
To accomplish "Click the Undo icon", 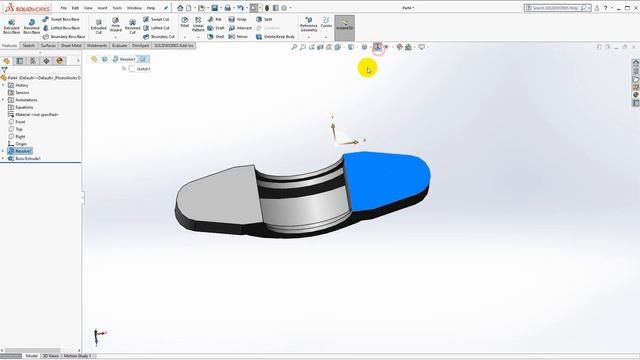I will tap(240, 8).
